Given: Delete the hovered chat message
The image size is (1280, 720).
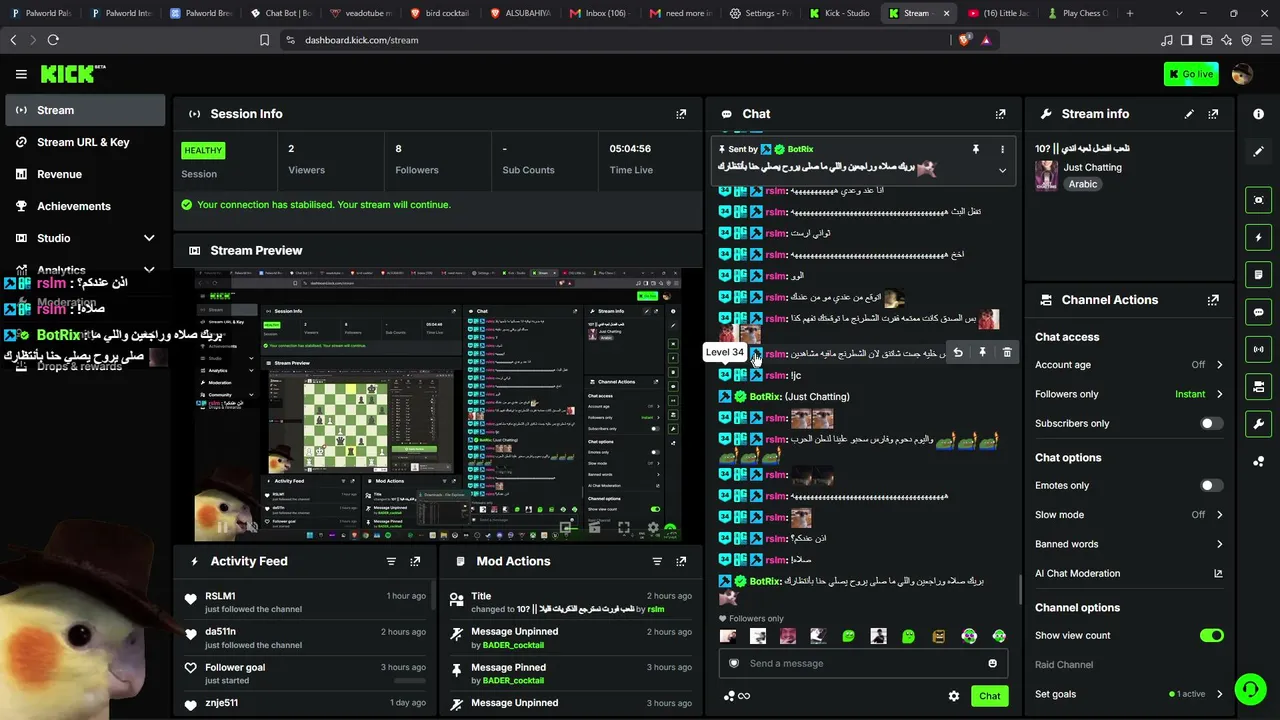Looking at the screenshot, I should click(1007, 352).
